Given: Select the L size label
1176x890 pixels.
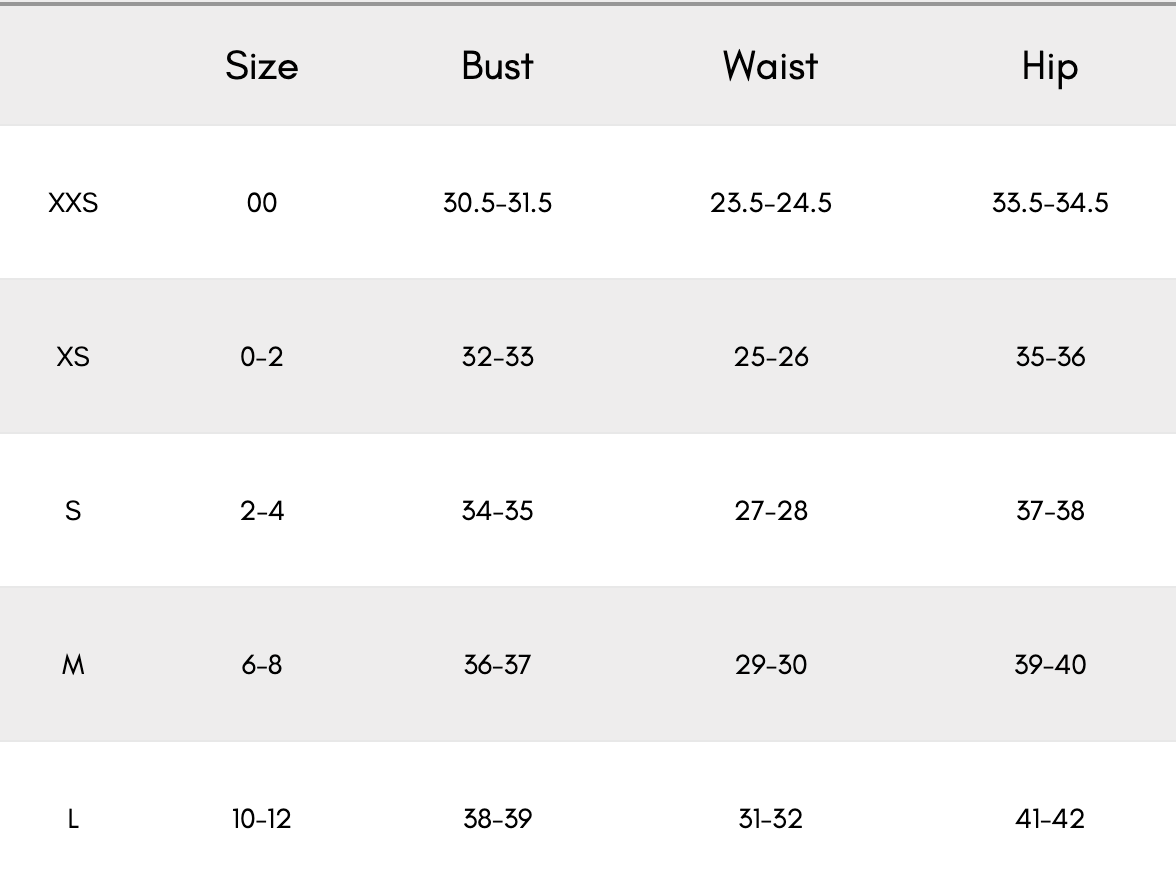Looking at the screenshot, I should click(73, 819).
